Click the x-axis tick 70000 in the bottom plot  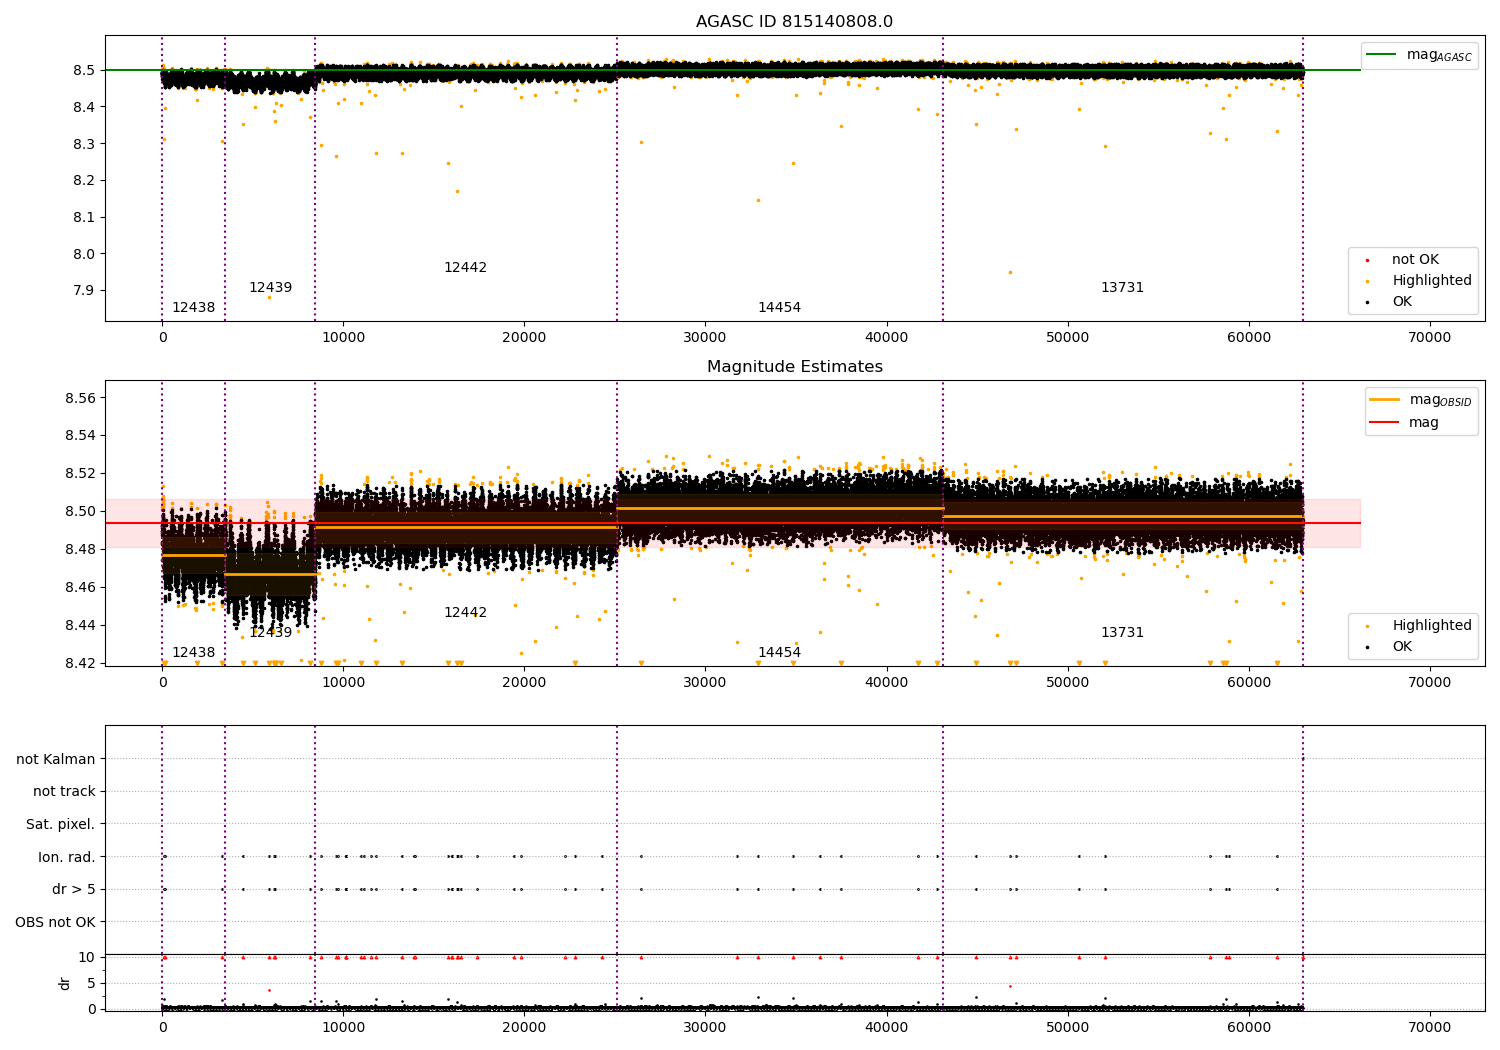[1429, 1028]
